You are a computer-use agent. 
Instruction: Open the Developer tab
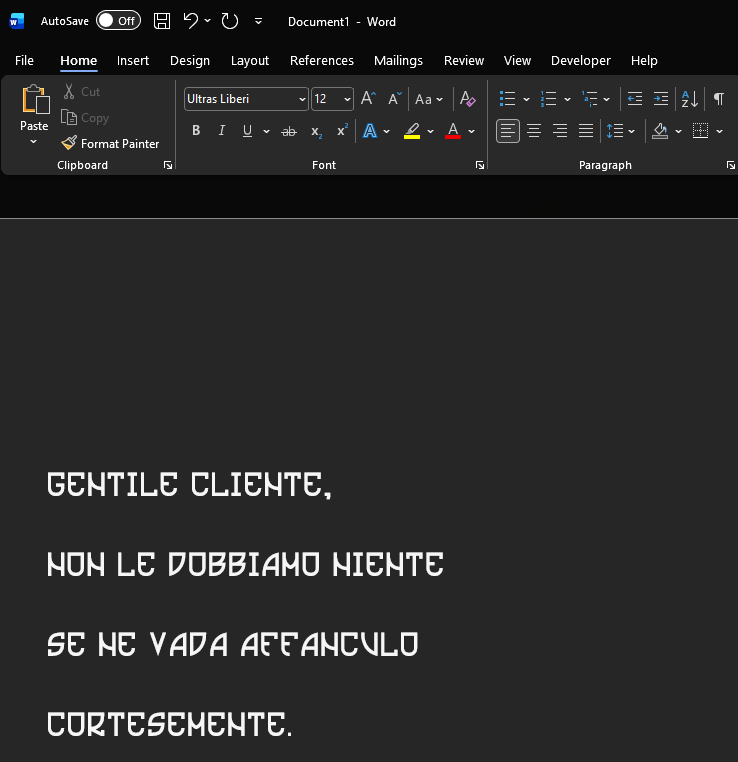coord(581,60)
